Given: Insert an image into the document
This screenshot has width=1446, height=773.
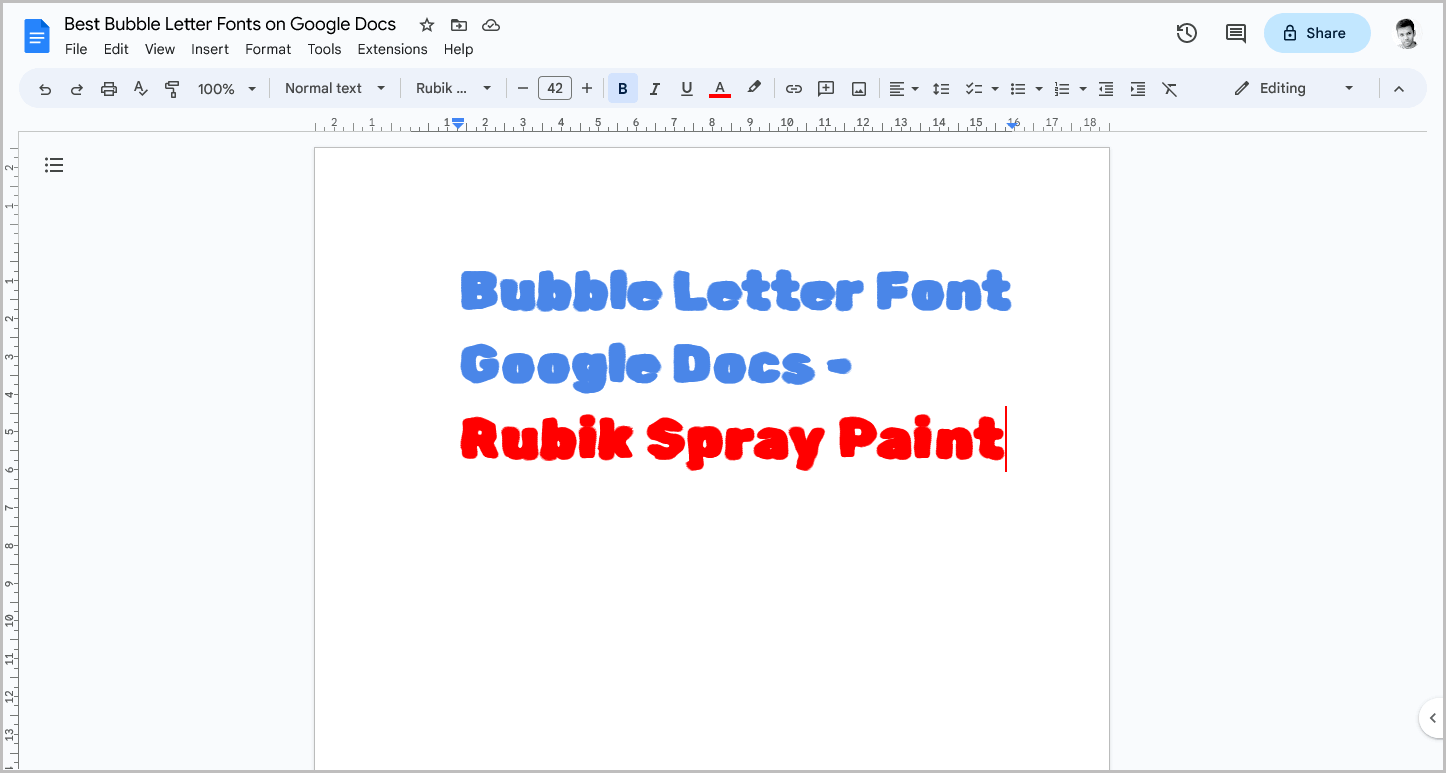Looking at the screenshot, I should click(x=858, y=88).
